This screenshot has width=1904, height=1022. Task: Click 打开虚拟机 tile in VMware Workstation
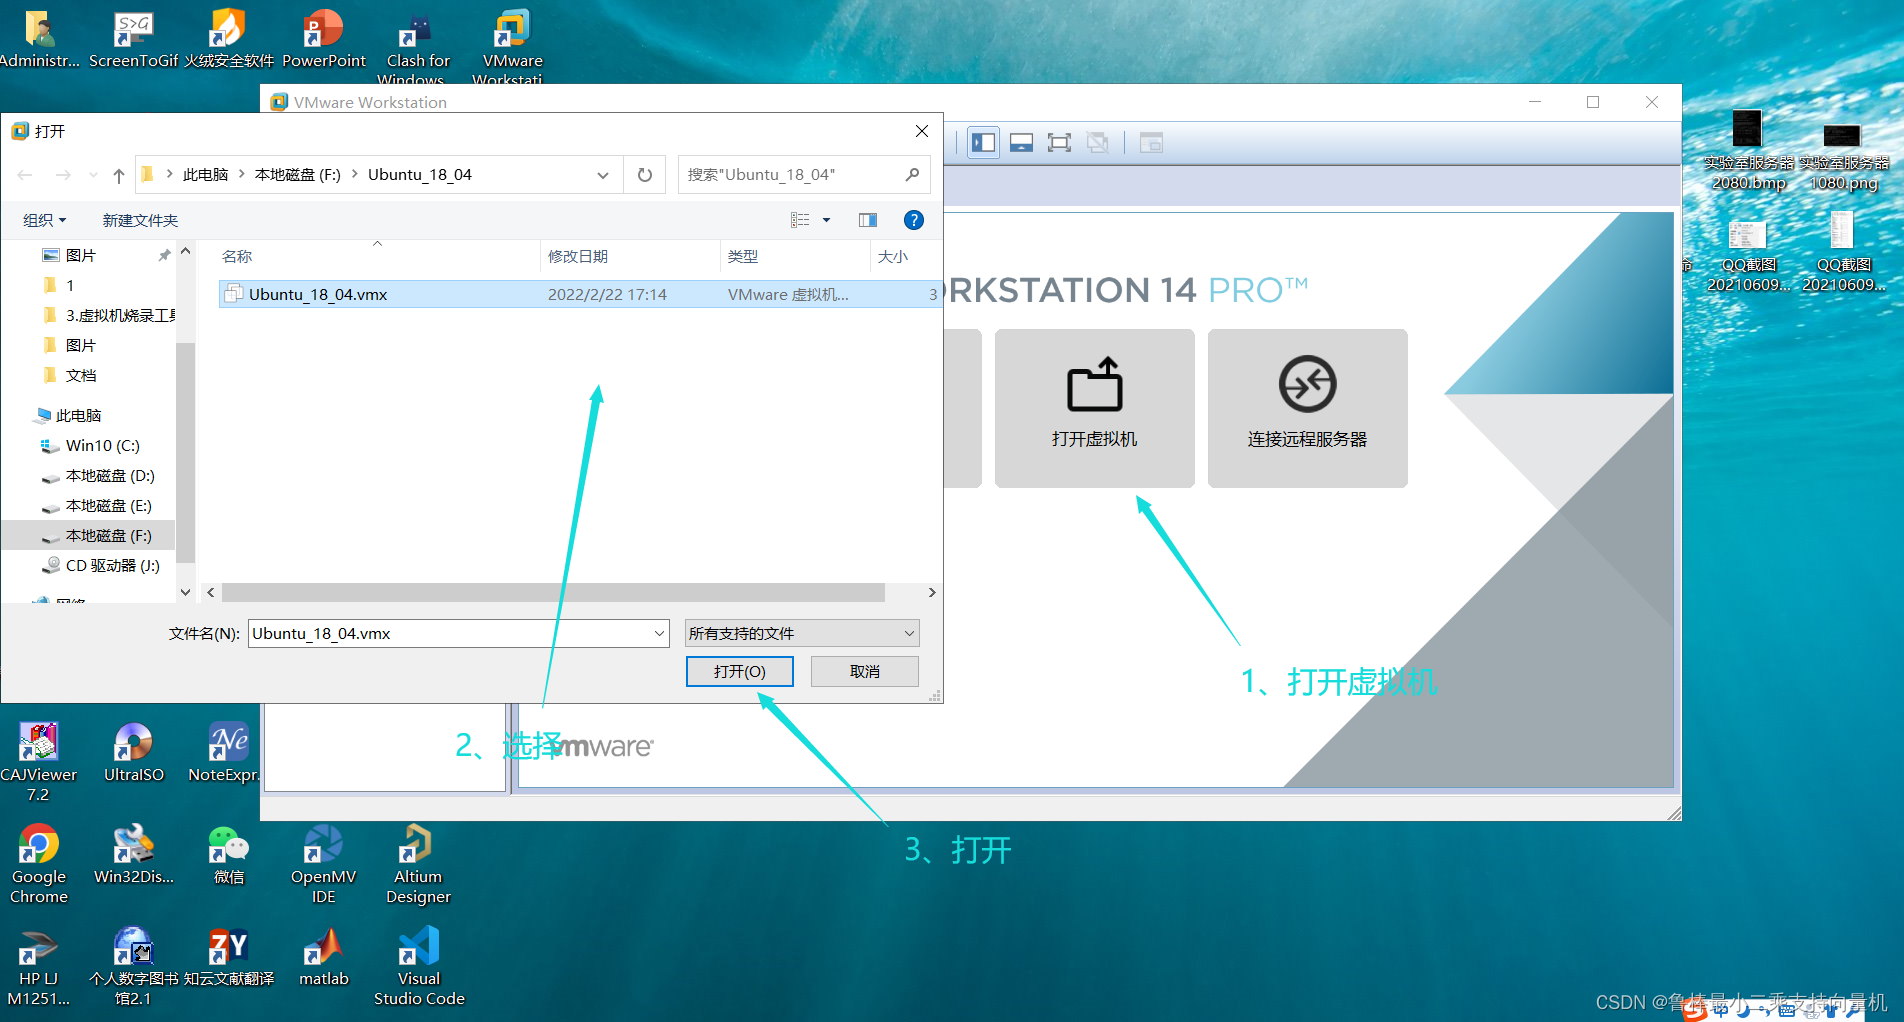(1095, 408)
